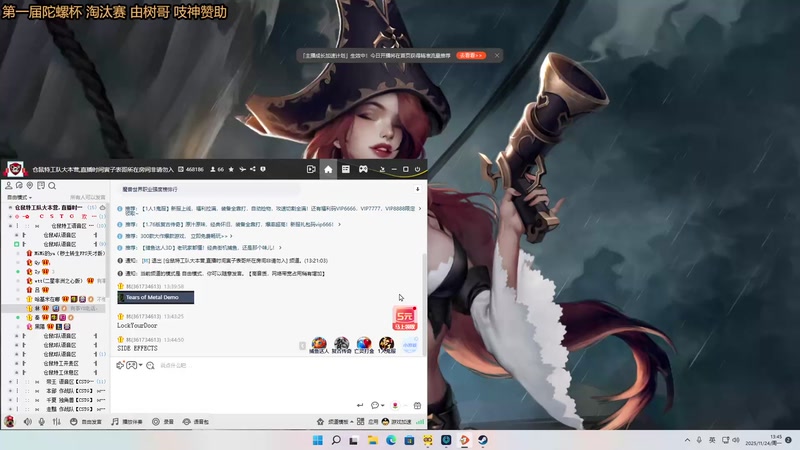Click own avatar in bottom-left corner
The height and width of the screenshot is (450, 800).
pos(9,421)
